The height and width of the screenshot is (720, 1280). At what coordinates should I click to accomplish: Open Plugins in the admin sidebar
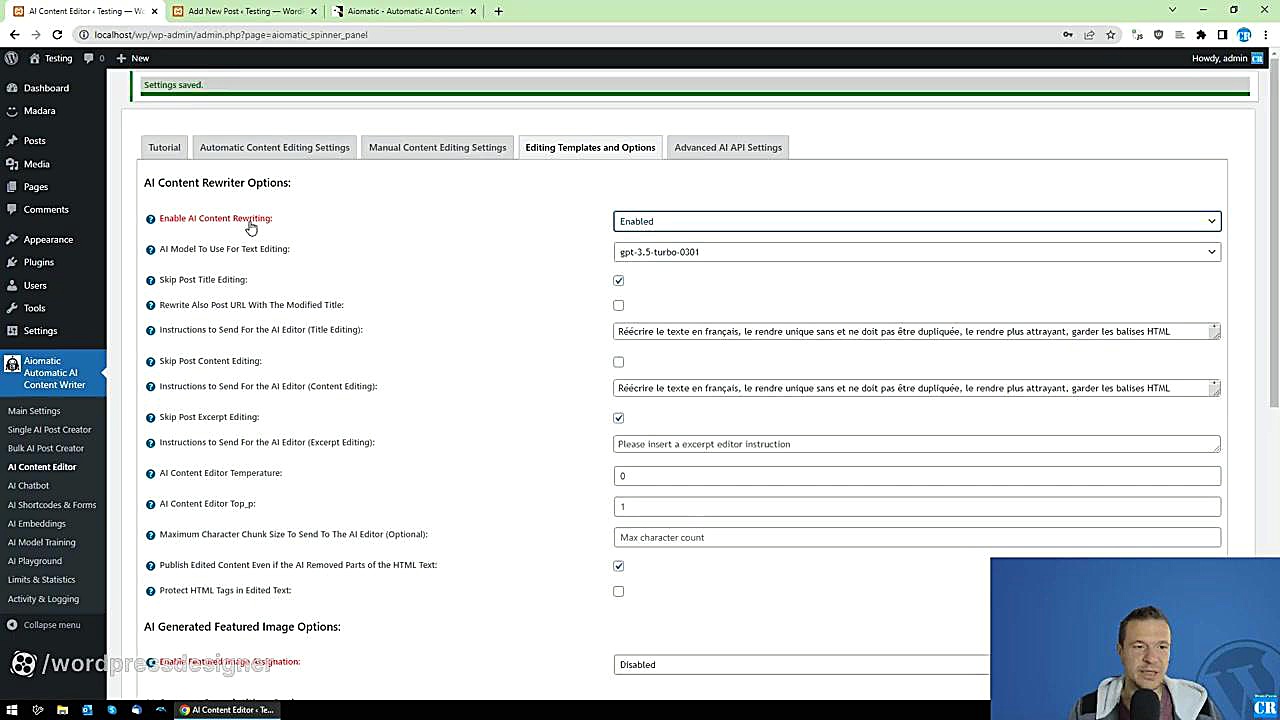click(39, 262)
